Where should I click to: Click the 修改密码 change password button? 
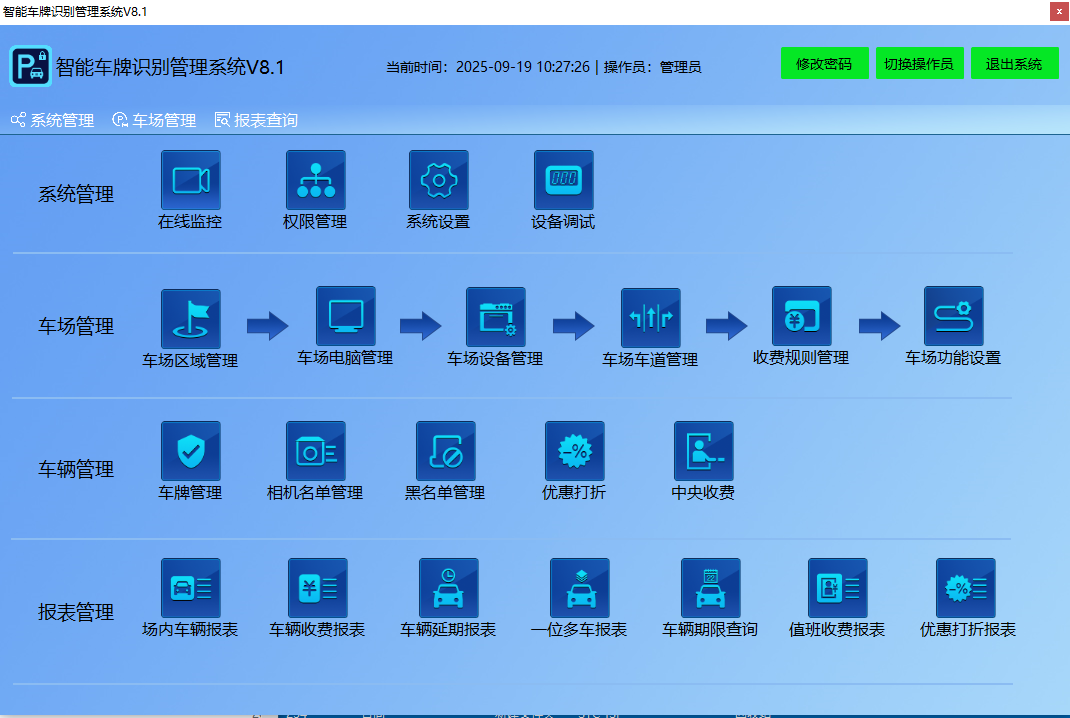click(824, 63)
